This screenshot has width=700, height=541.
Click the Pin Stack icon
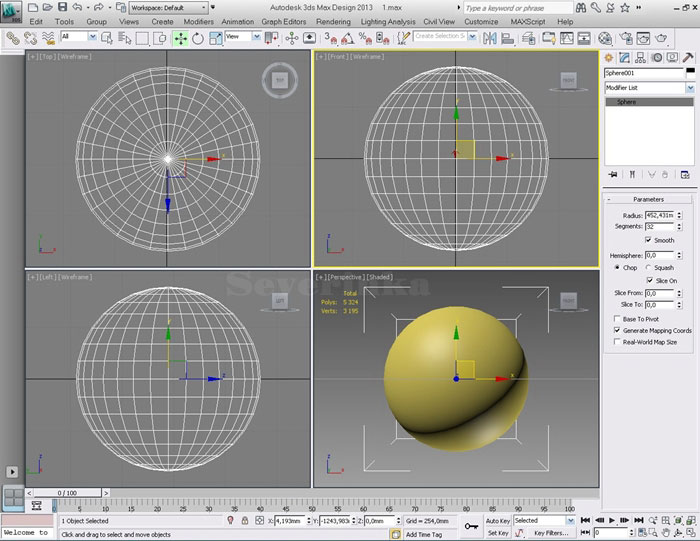(x=612, y=174)
